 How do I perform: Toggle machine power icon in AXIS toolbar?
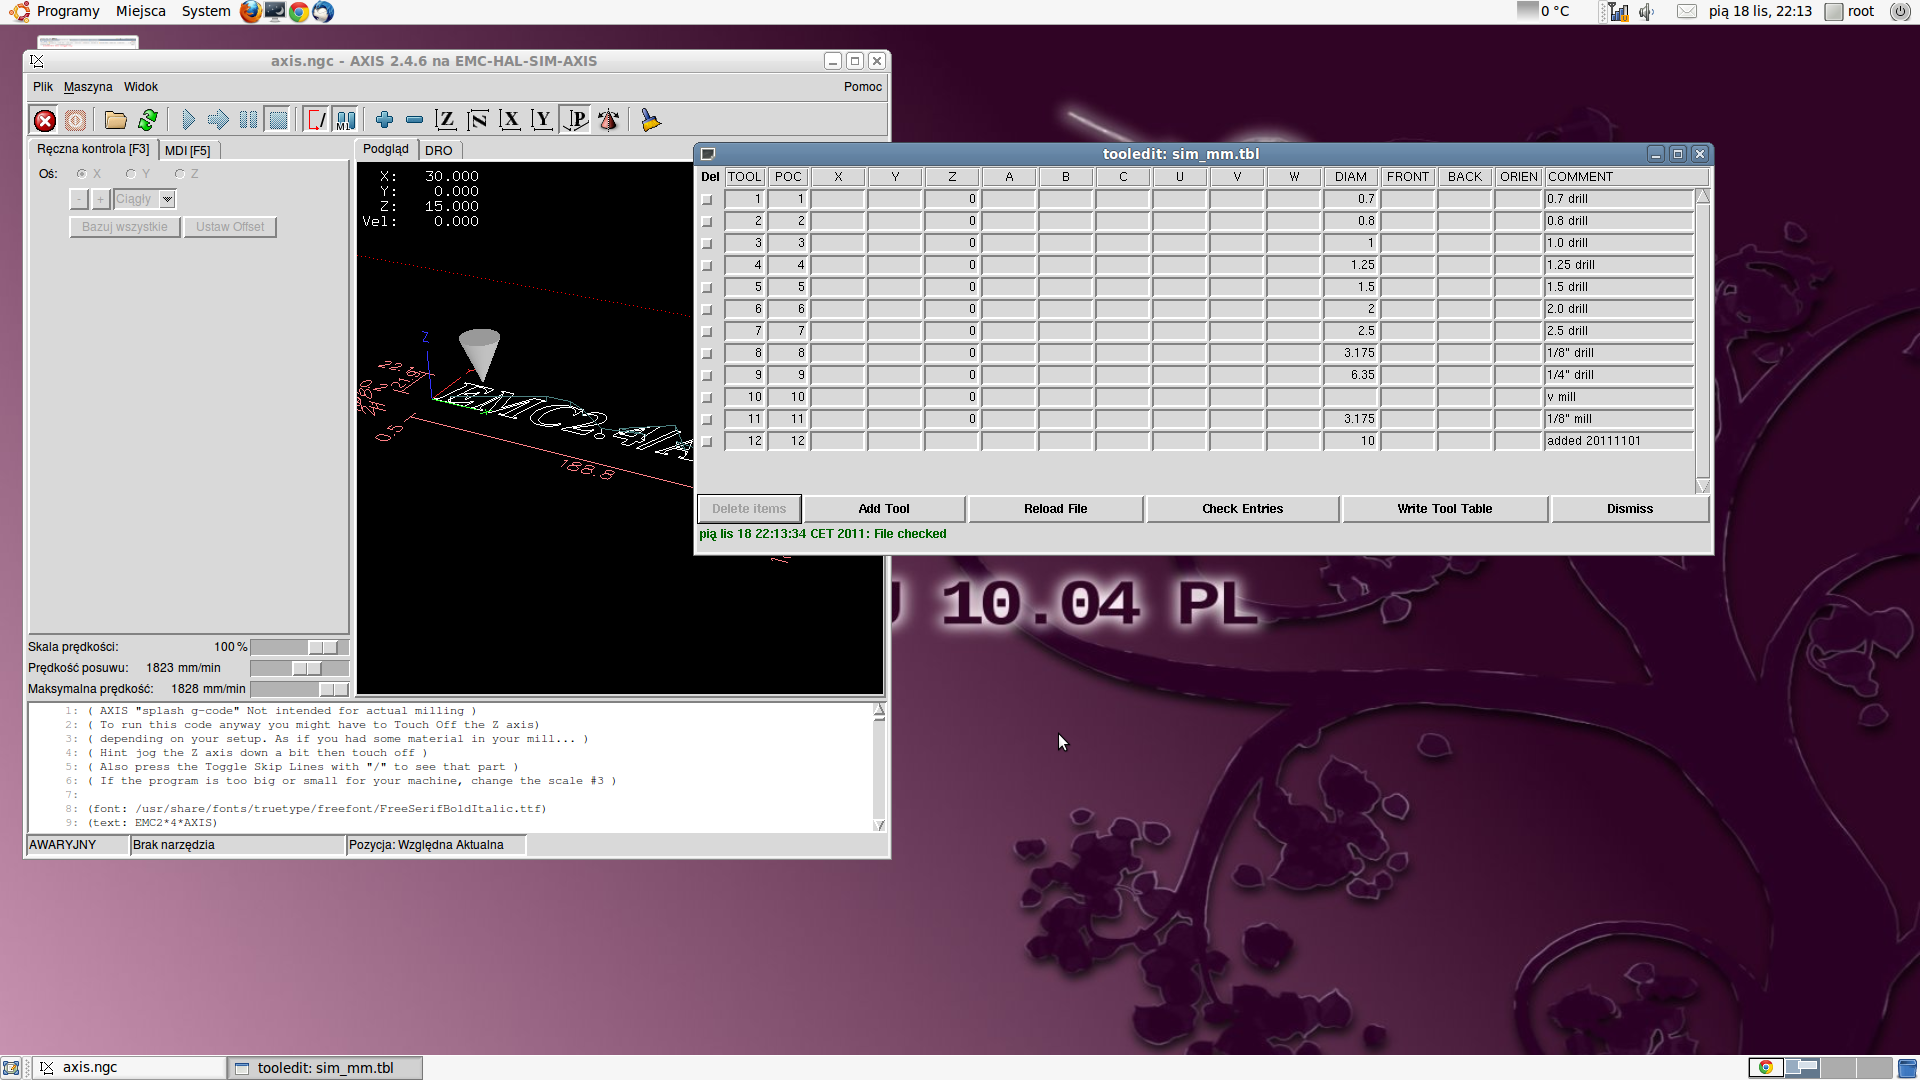tap(75, 120)
